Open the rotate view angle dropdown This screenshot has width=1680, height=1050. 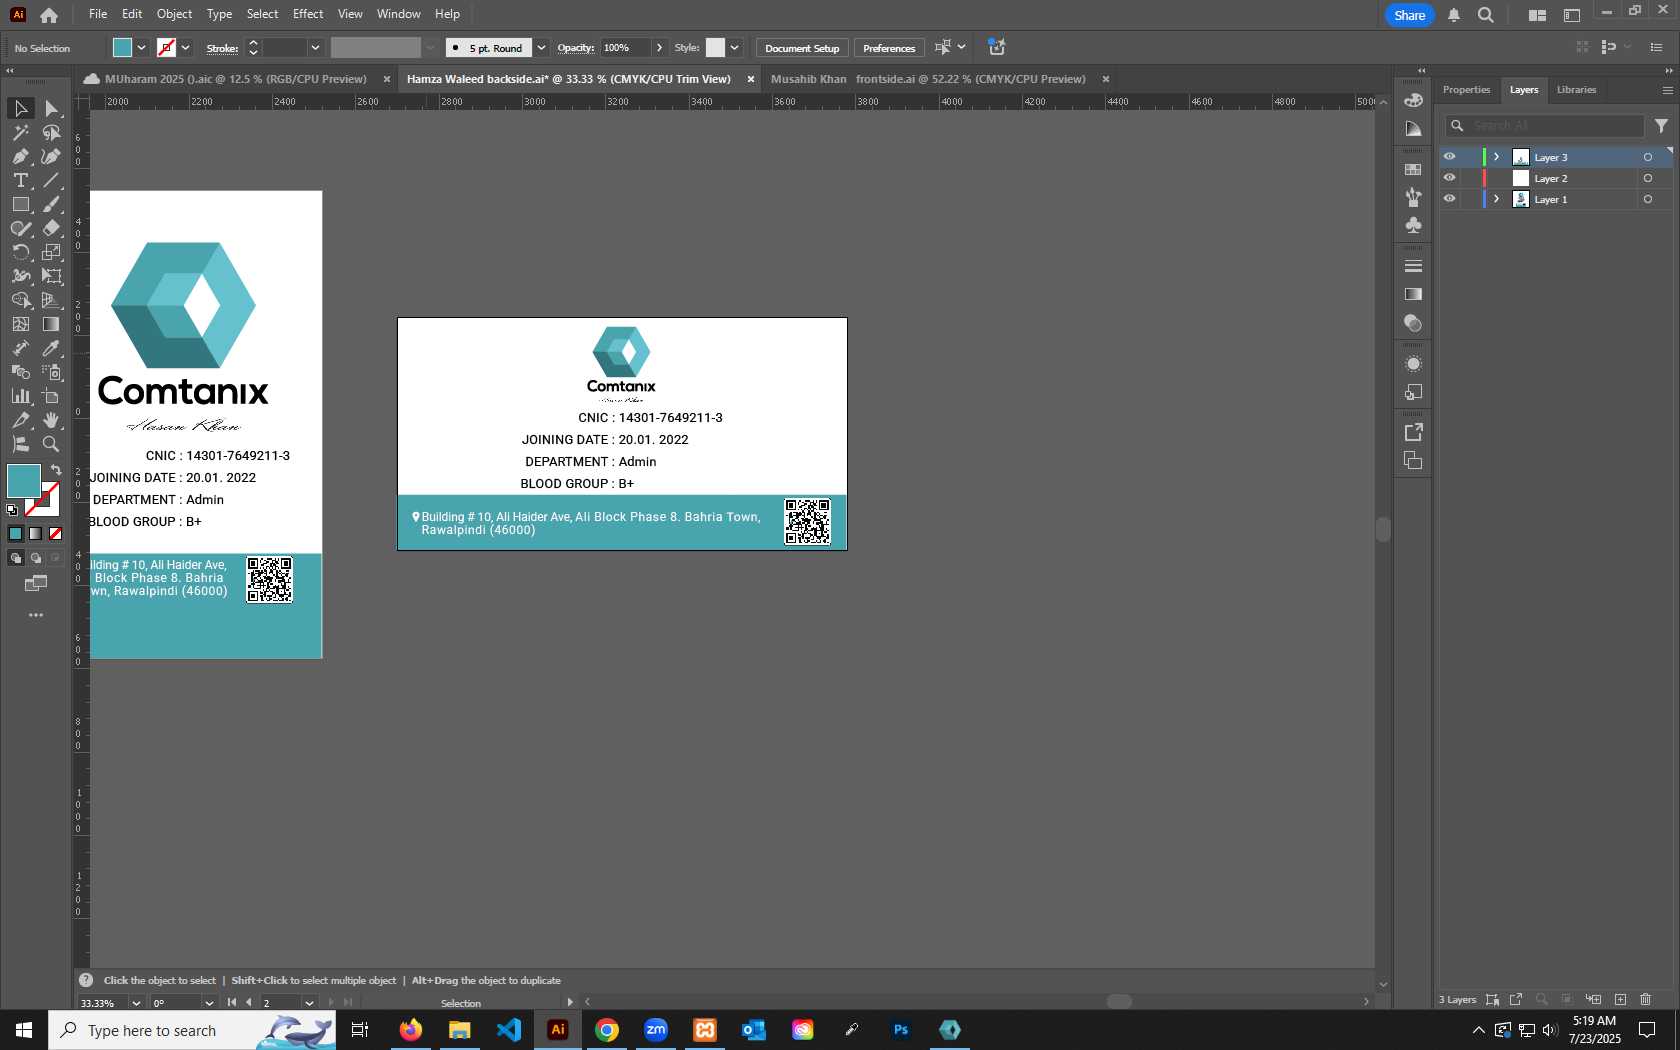pyautogui.click(x=209, y=1003)
